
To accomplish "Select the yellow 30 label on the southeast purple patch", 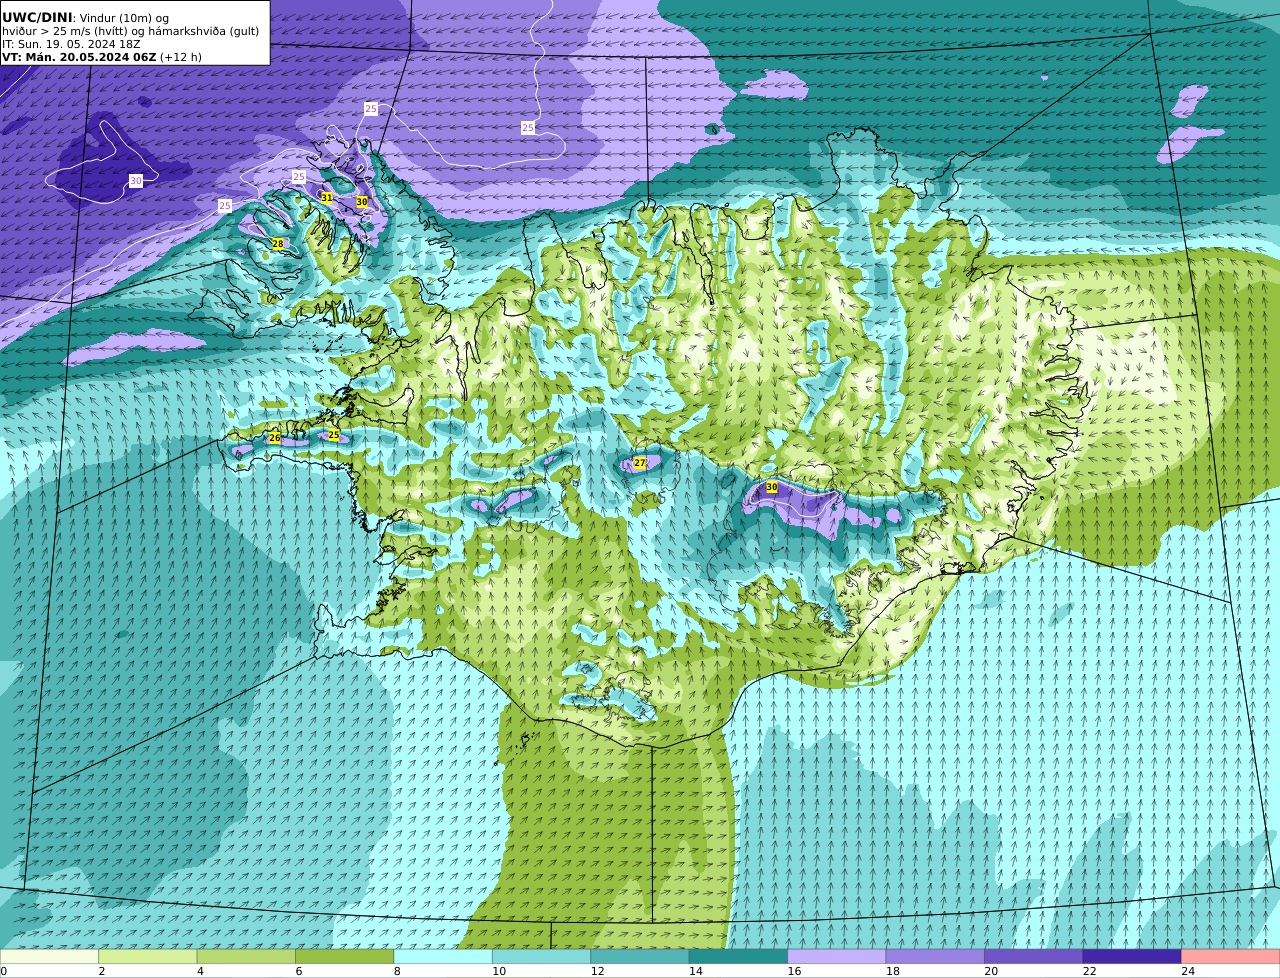I will coord(772,487).
